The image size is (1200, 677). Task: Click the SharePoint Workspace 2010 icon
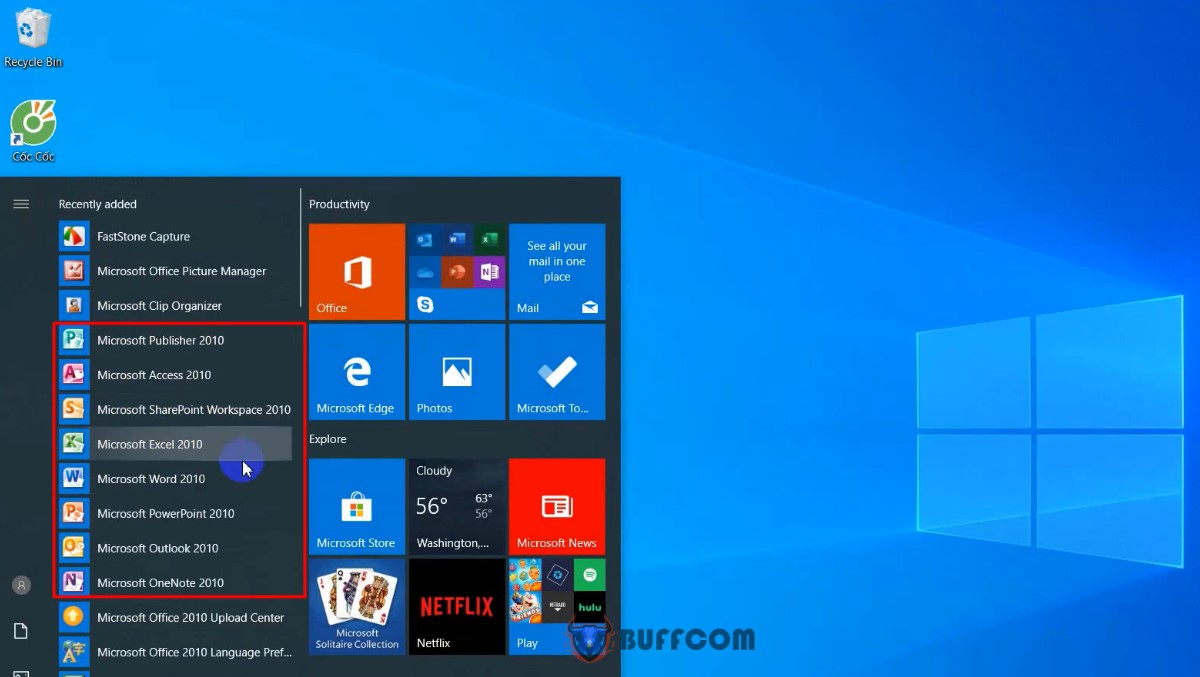click(x=74, y=410)
